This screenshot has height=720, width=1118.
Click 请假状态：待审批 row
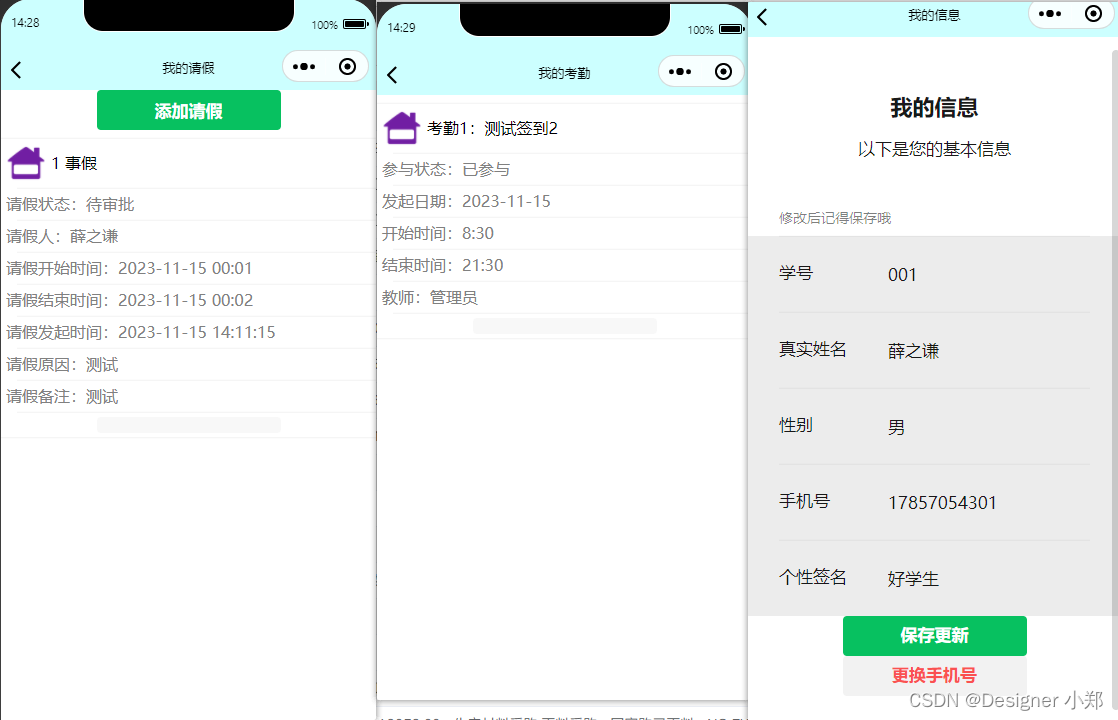point(188,205)
